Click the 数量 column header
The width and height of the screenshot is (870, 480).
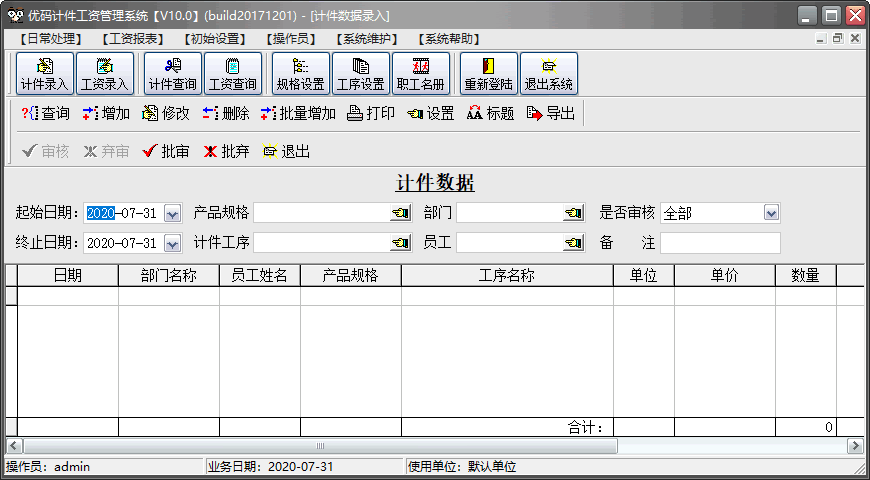[x=806, y=276]
